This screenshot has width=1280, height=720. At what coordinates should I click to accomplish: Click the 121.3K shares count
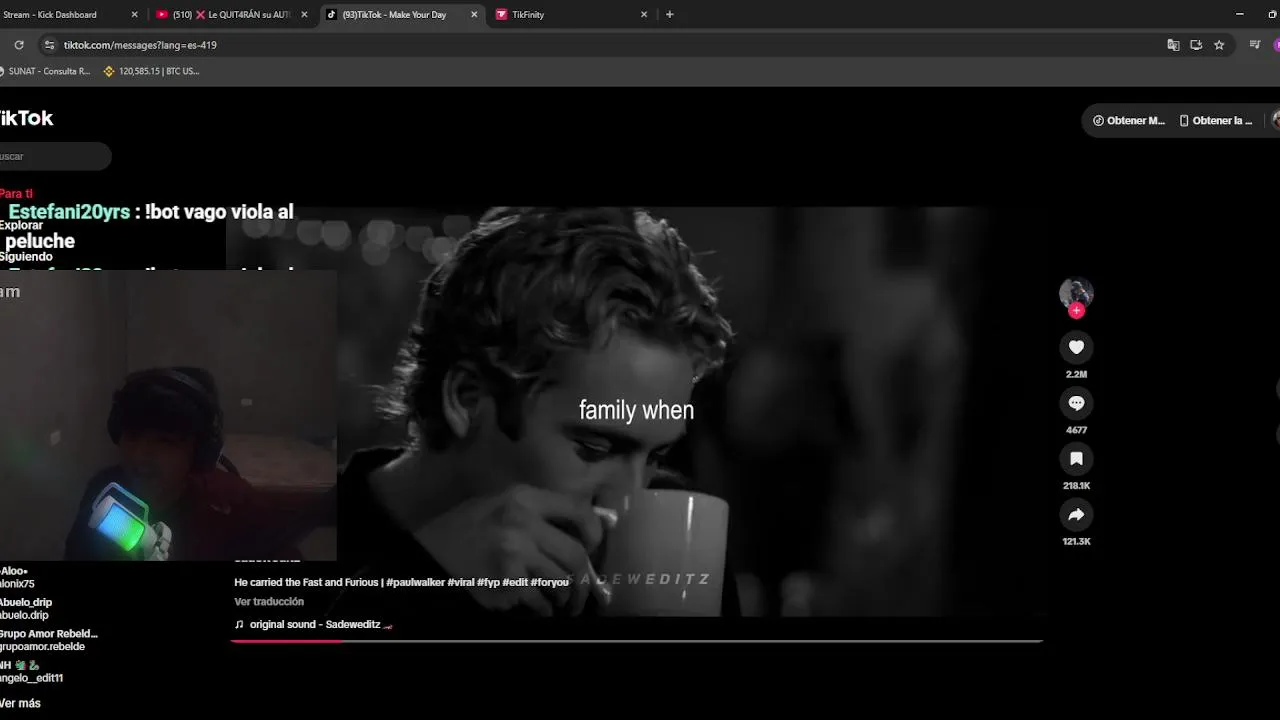pyautogui.click(x=1076, y=542)
